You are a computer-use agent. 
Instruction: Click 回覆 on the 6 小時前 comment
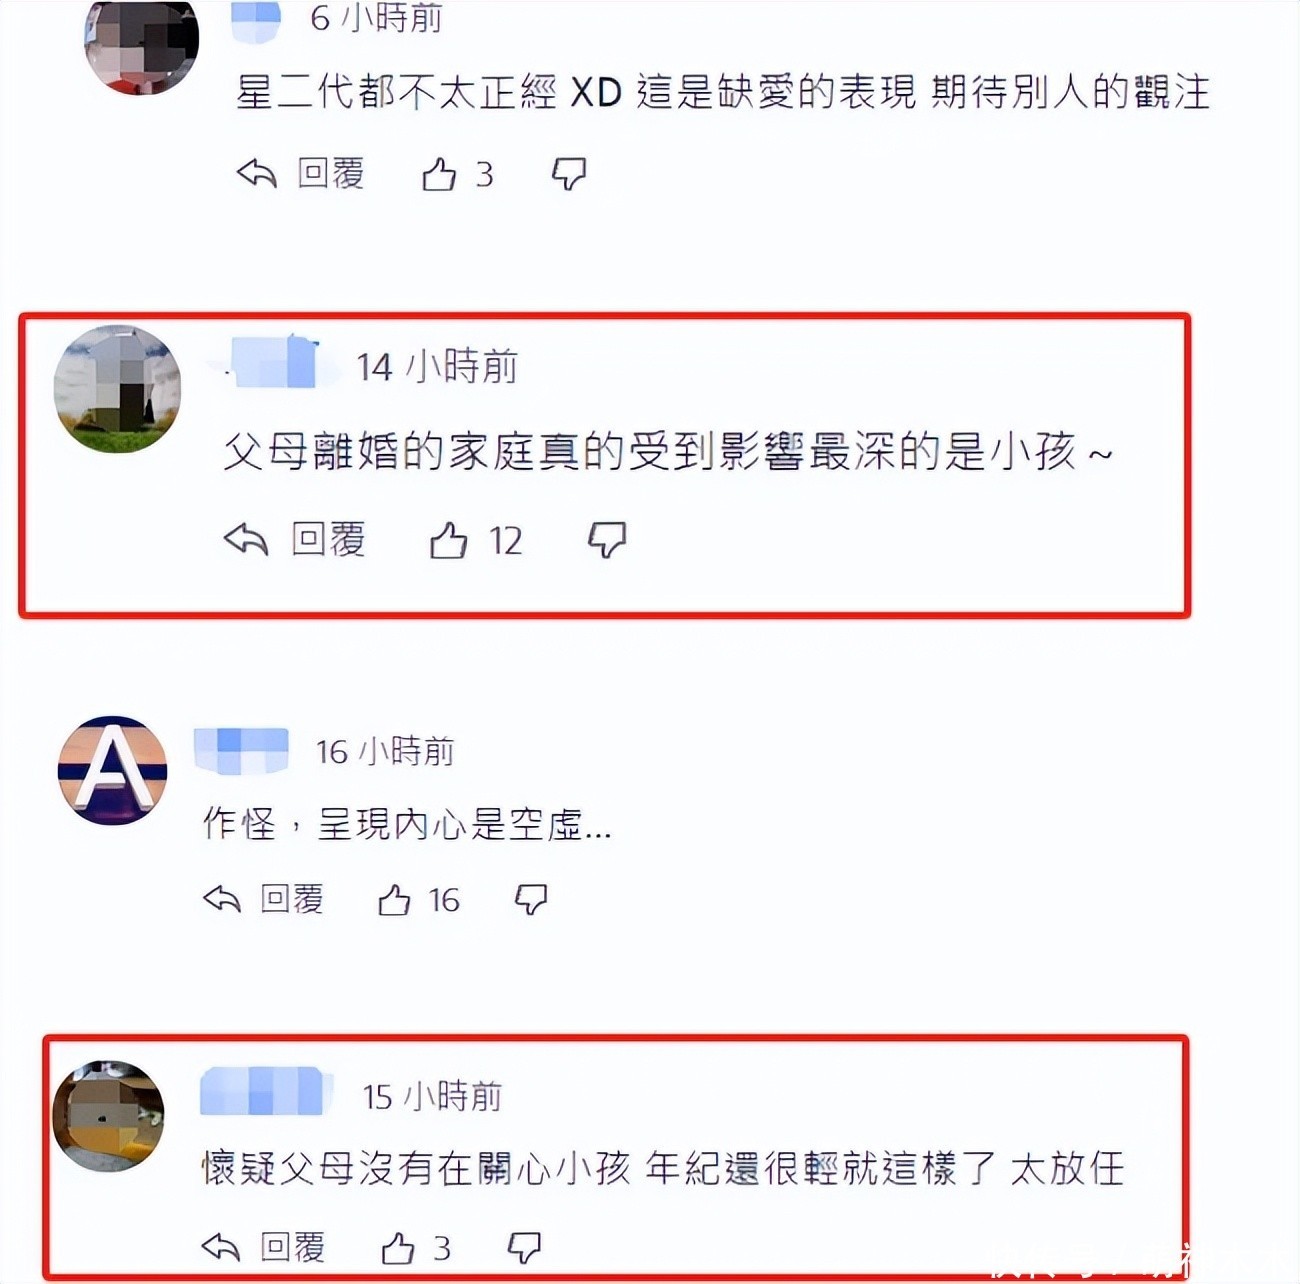pos(331,173)
